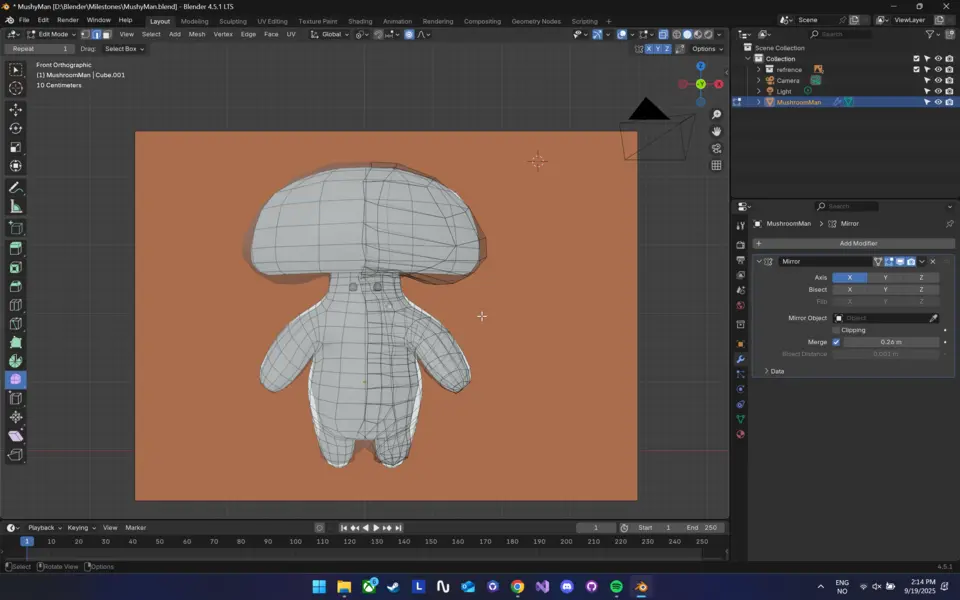The height and width of the screenshot is (600, 960).
Task: Open the File menu
Action: [24, 20]
